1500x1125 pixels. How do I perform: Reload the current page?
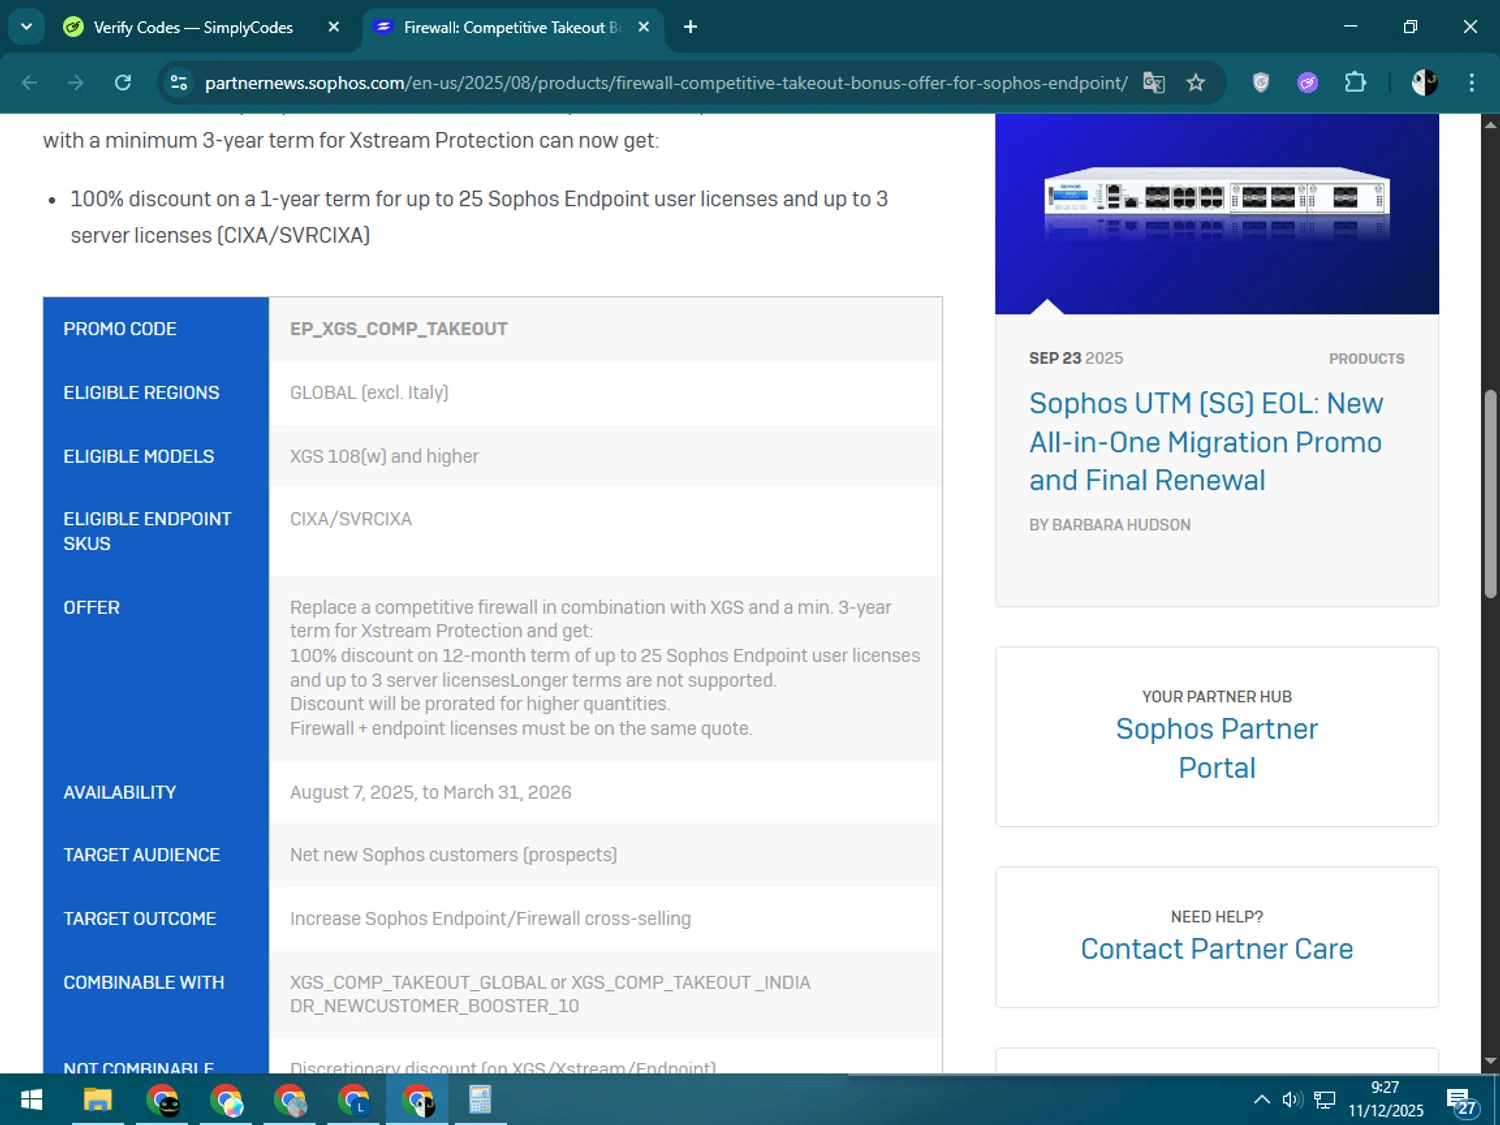coord(123,83)
